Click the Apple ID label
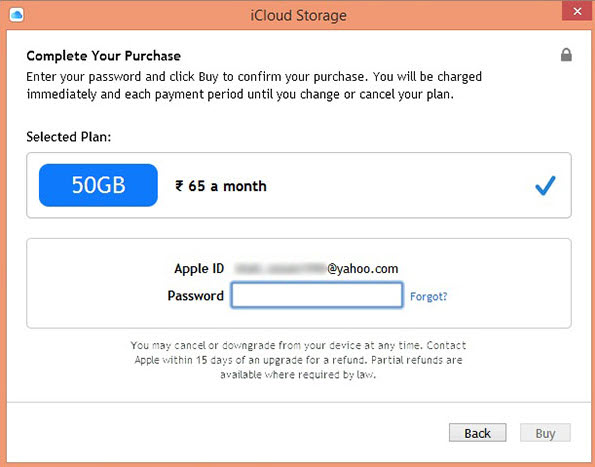Image resolution: width=595 pixels, height=467 pixels. click(x=199, y=269)
